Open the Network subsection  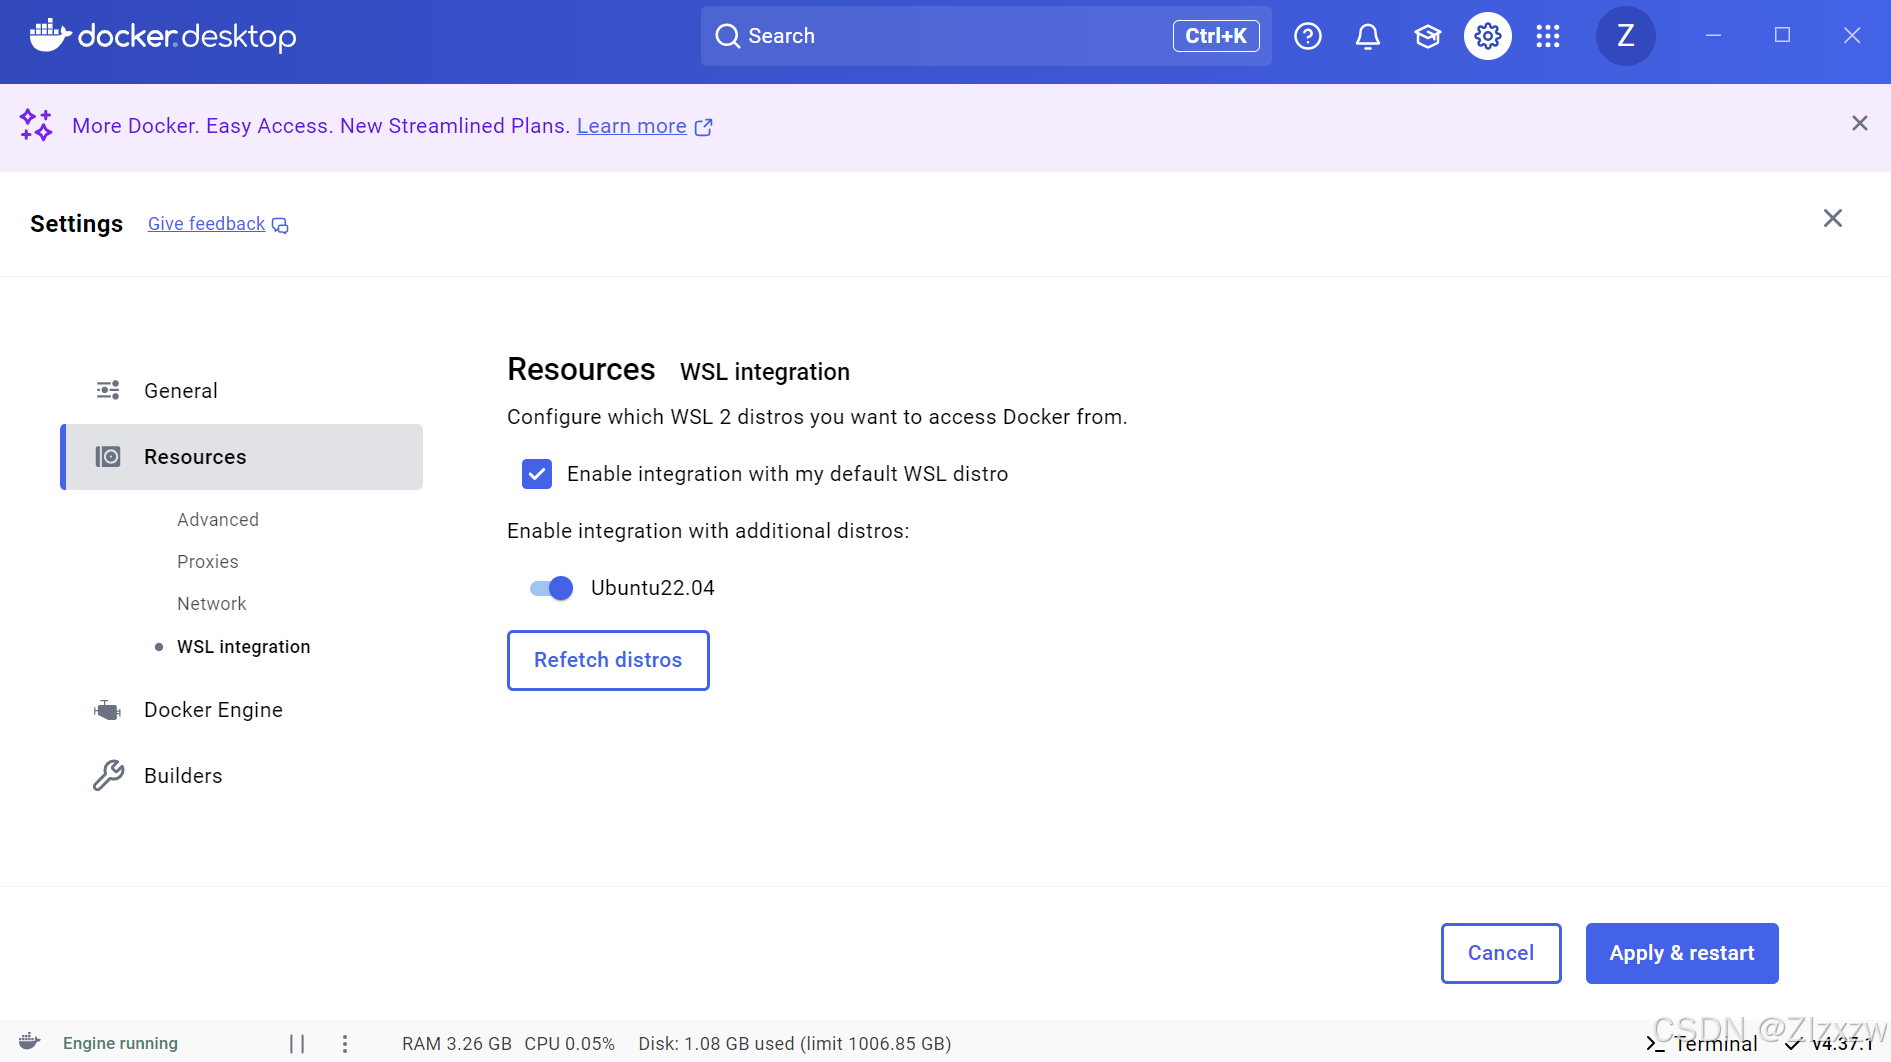[212, 604]
